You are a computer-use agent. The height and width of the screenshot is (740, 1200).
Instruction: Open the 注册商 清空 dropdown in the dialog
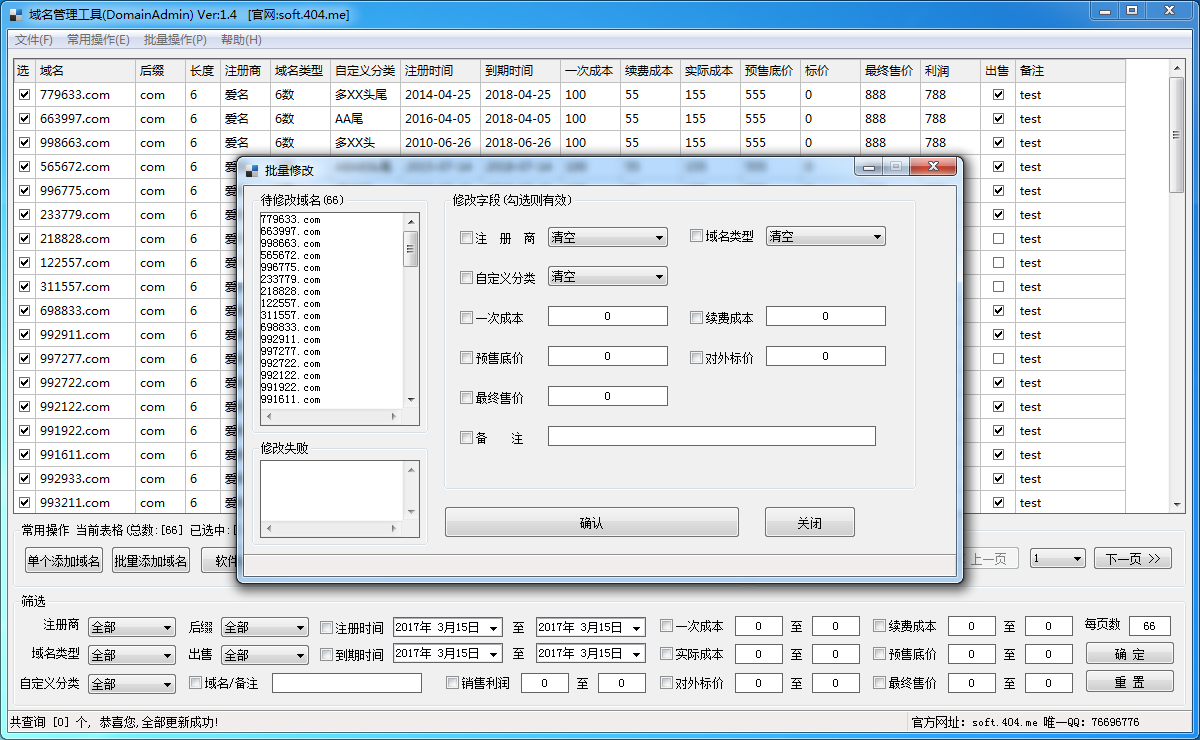click(x=608, y=237)
